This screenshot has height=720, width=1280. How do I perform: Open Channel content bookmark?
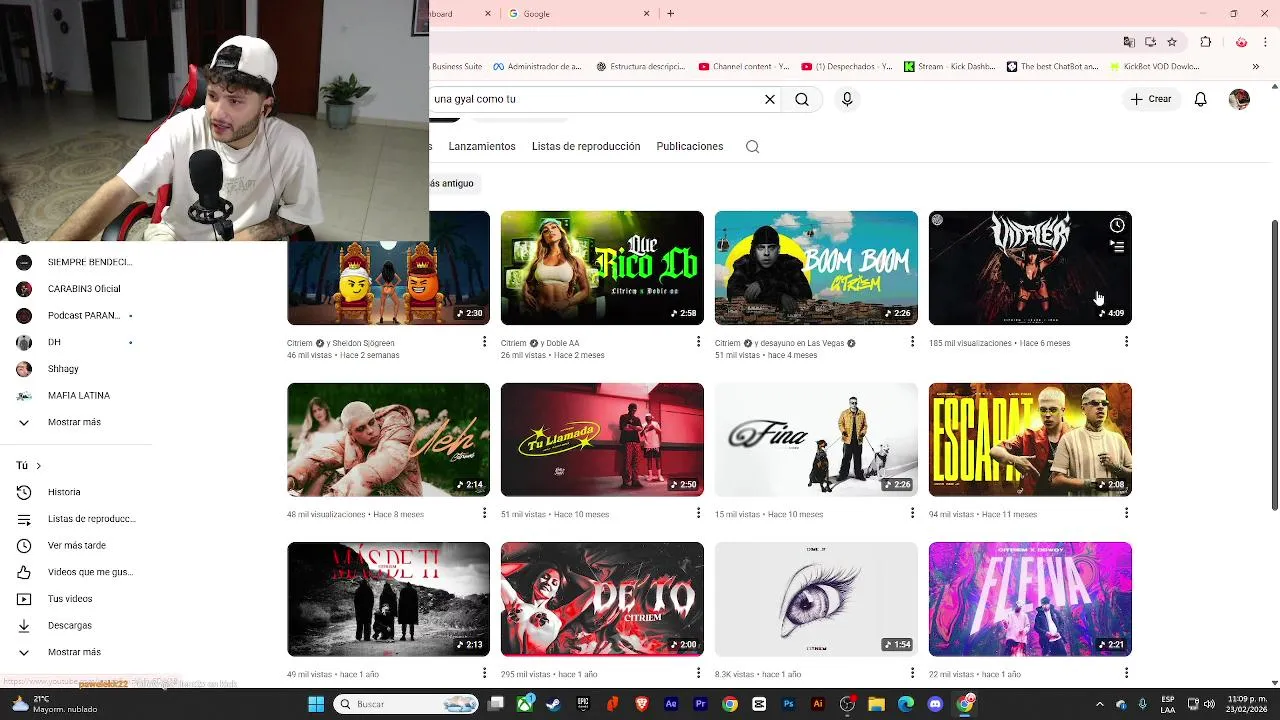[x=744, y=67]
